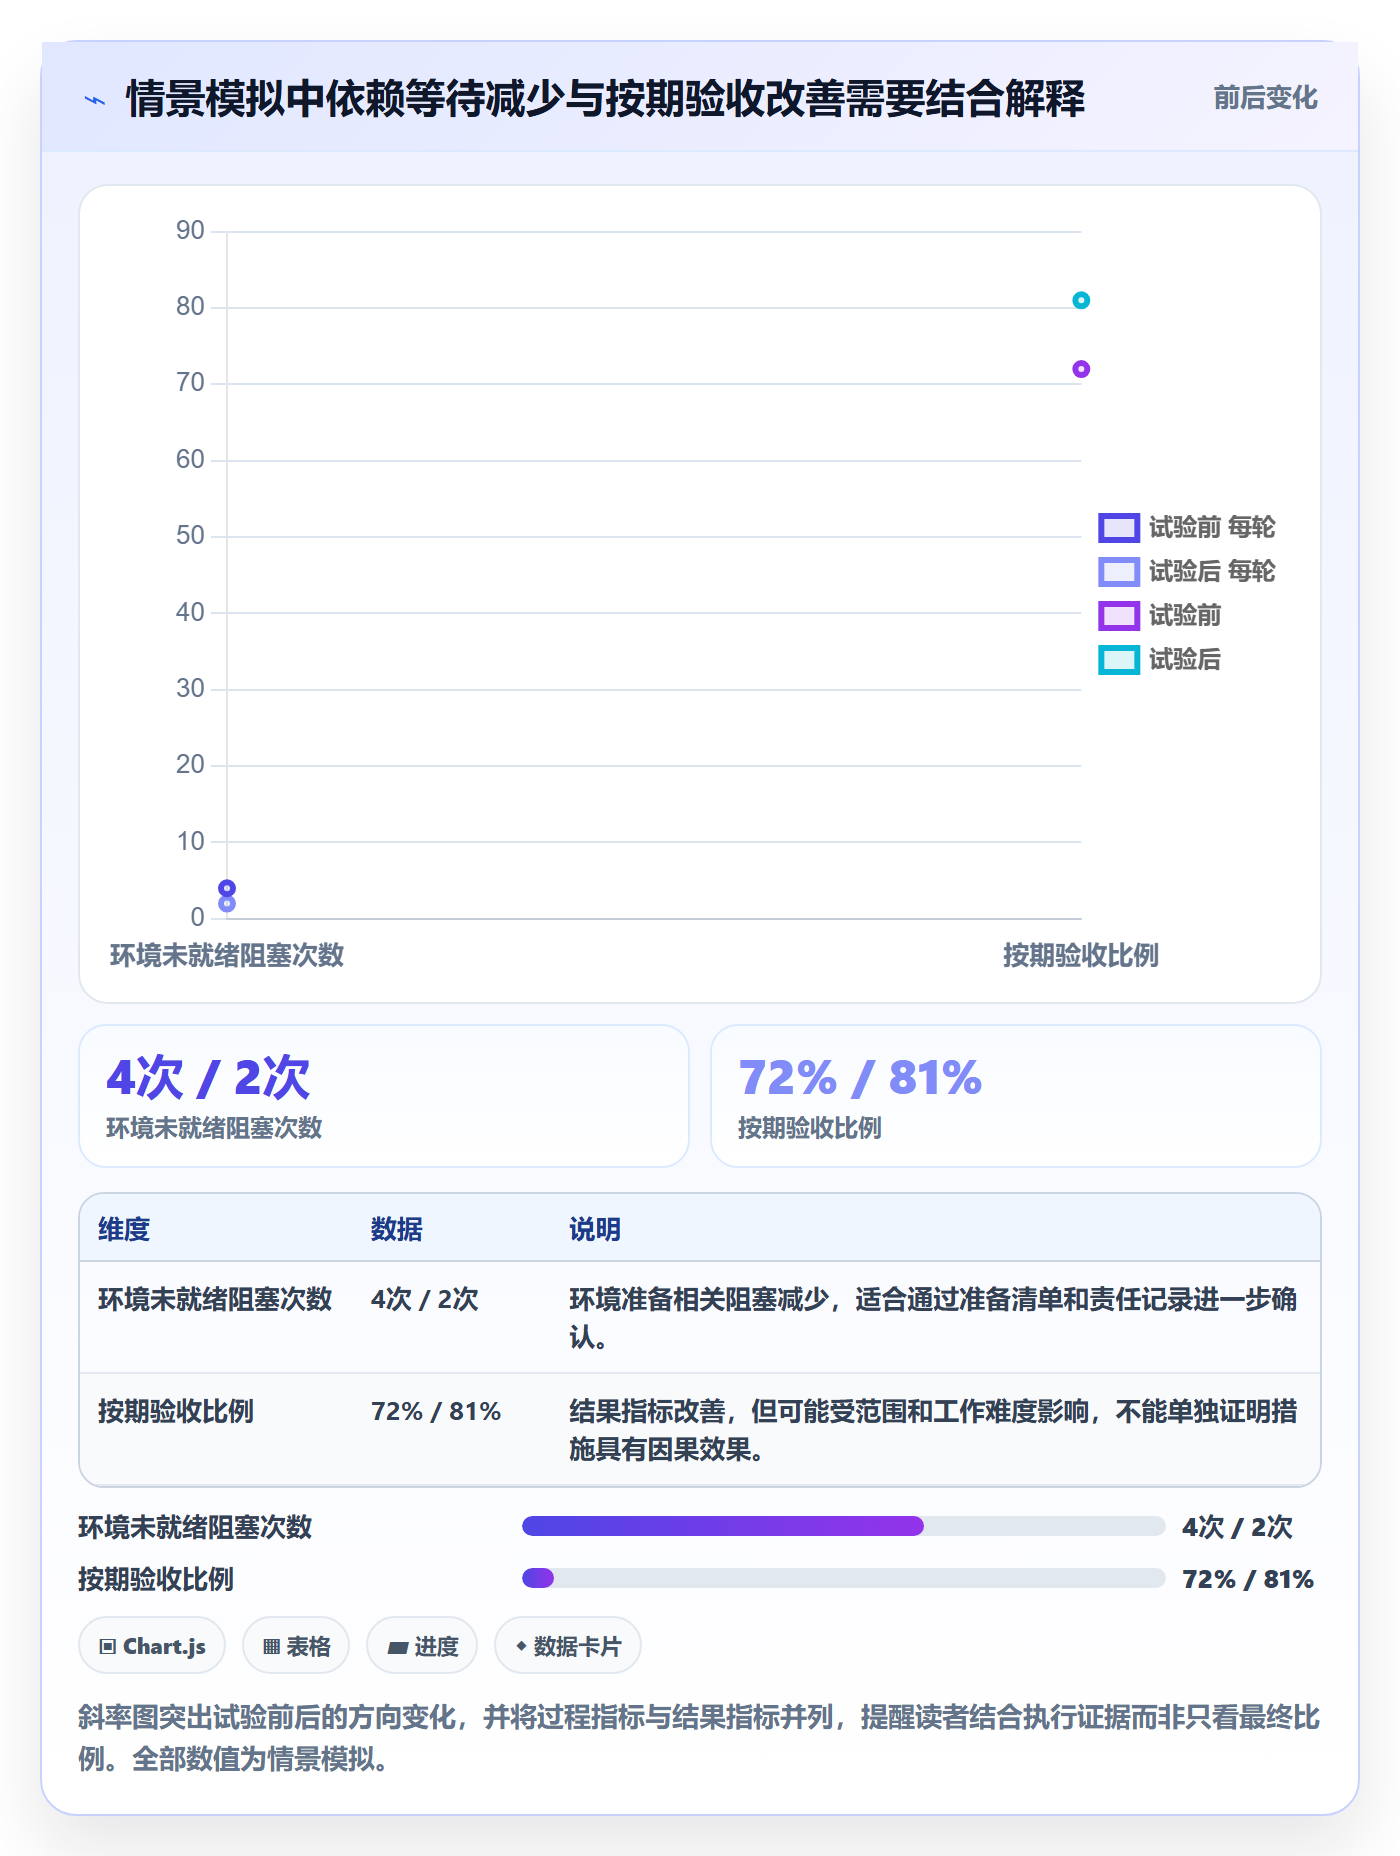
Task: Click the 按期验收比例 x-axis label
Action: pyautogui.click(x=1081, y=955)
